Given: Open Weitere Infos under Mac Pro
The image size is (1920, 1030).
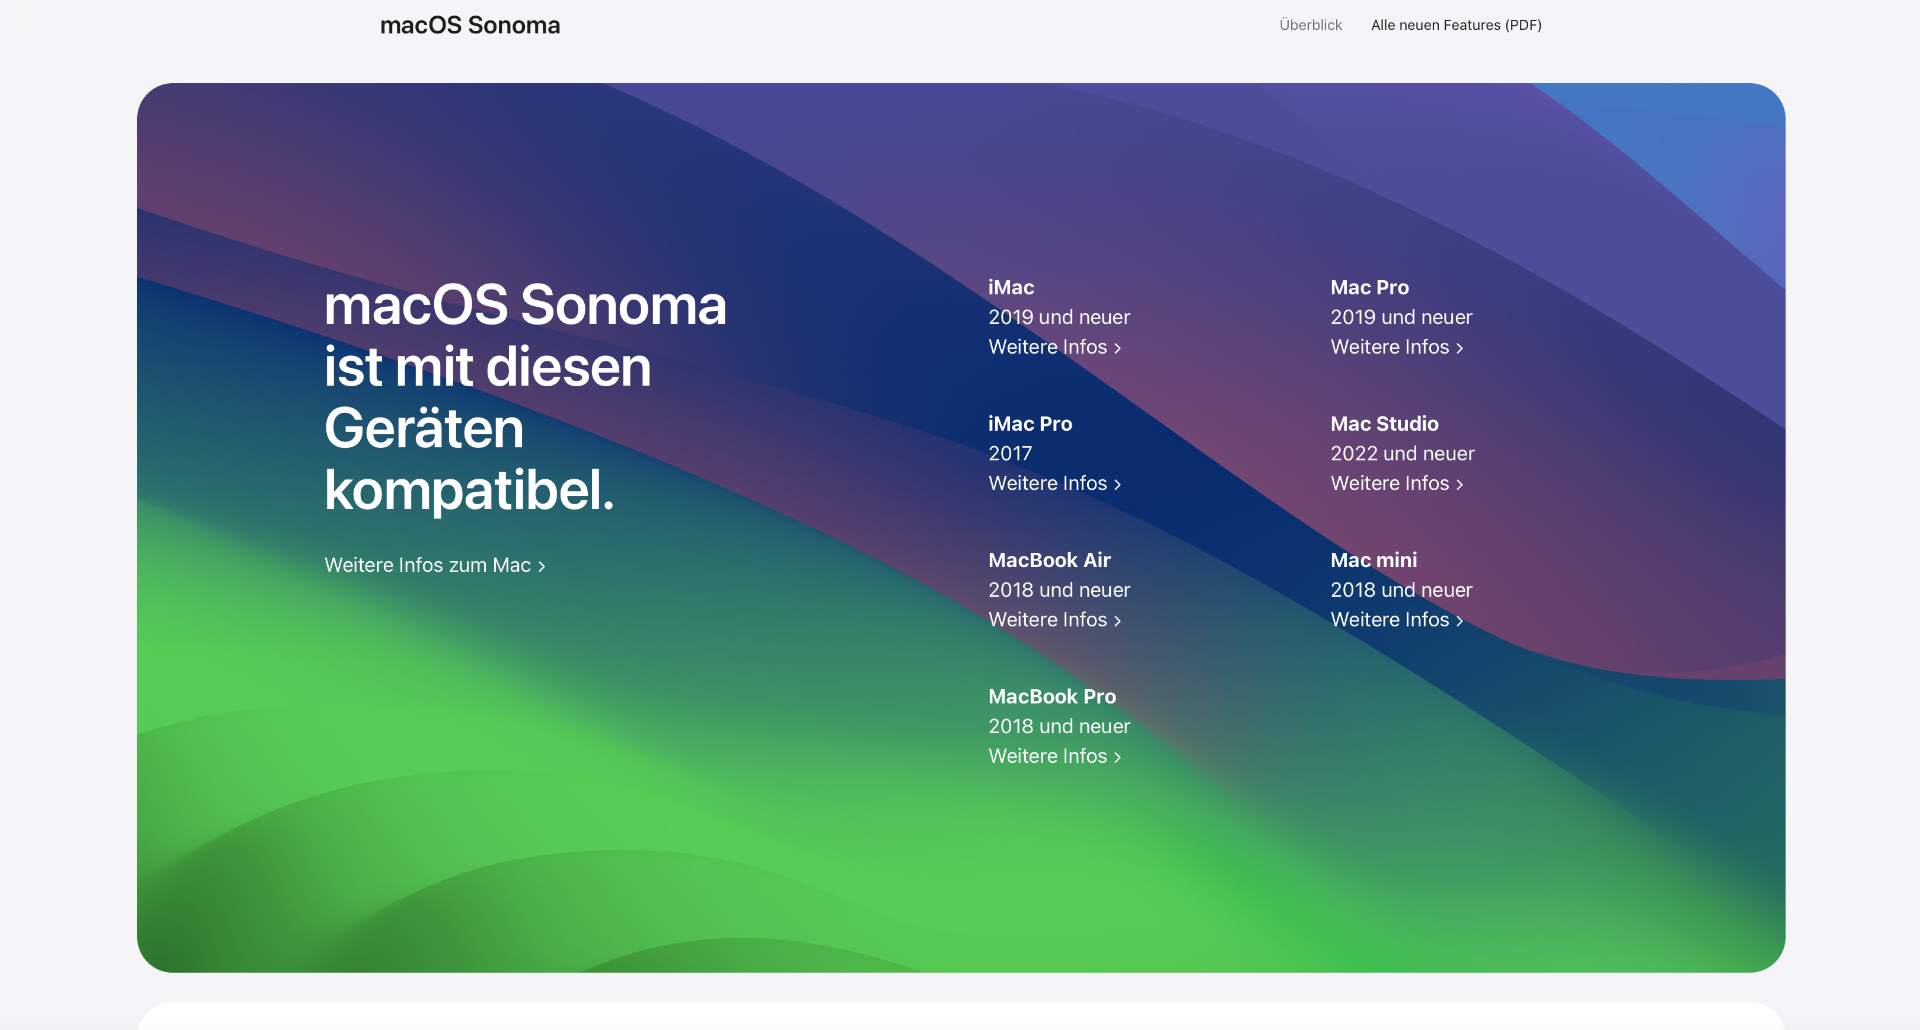Looking at the screenshot, I should [1389, 347].
